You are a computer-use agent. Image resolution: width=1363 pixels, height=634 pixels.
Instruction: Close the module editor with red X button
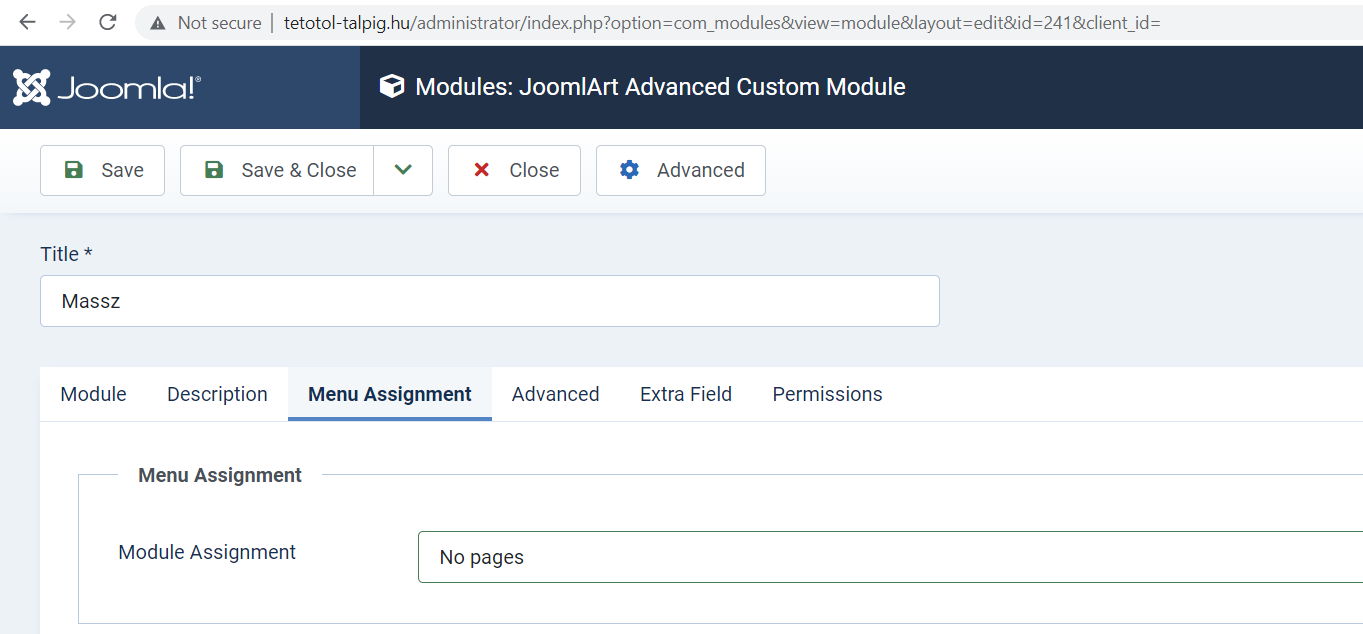pyautogui.click(x=514, y=170)
